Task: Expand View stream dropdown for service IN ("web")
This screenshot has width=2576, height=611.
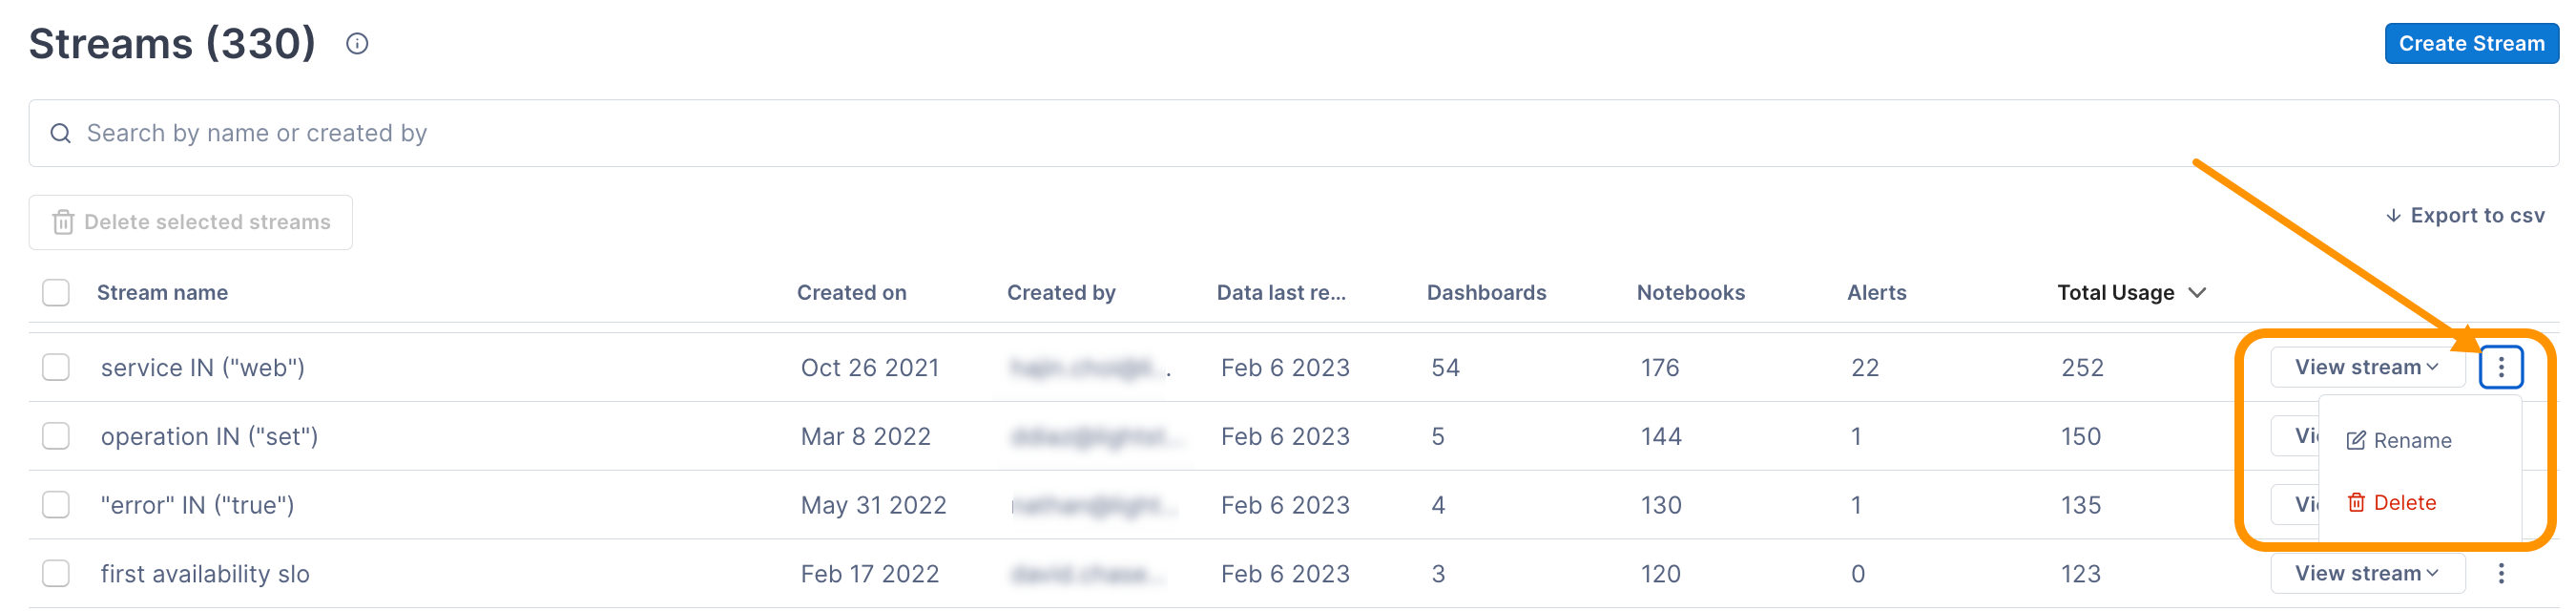Action: coord(2366,367)
